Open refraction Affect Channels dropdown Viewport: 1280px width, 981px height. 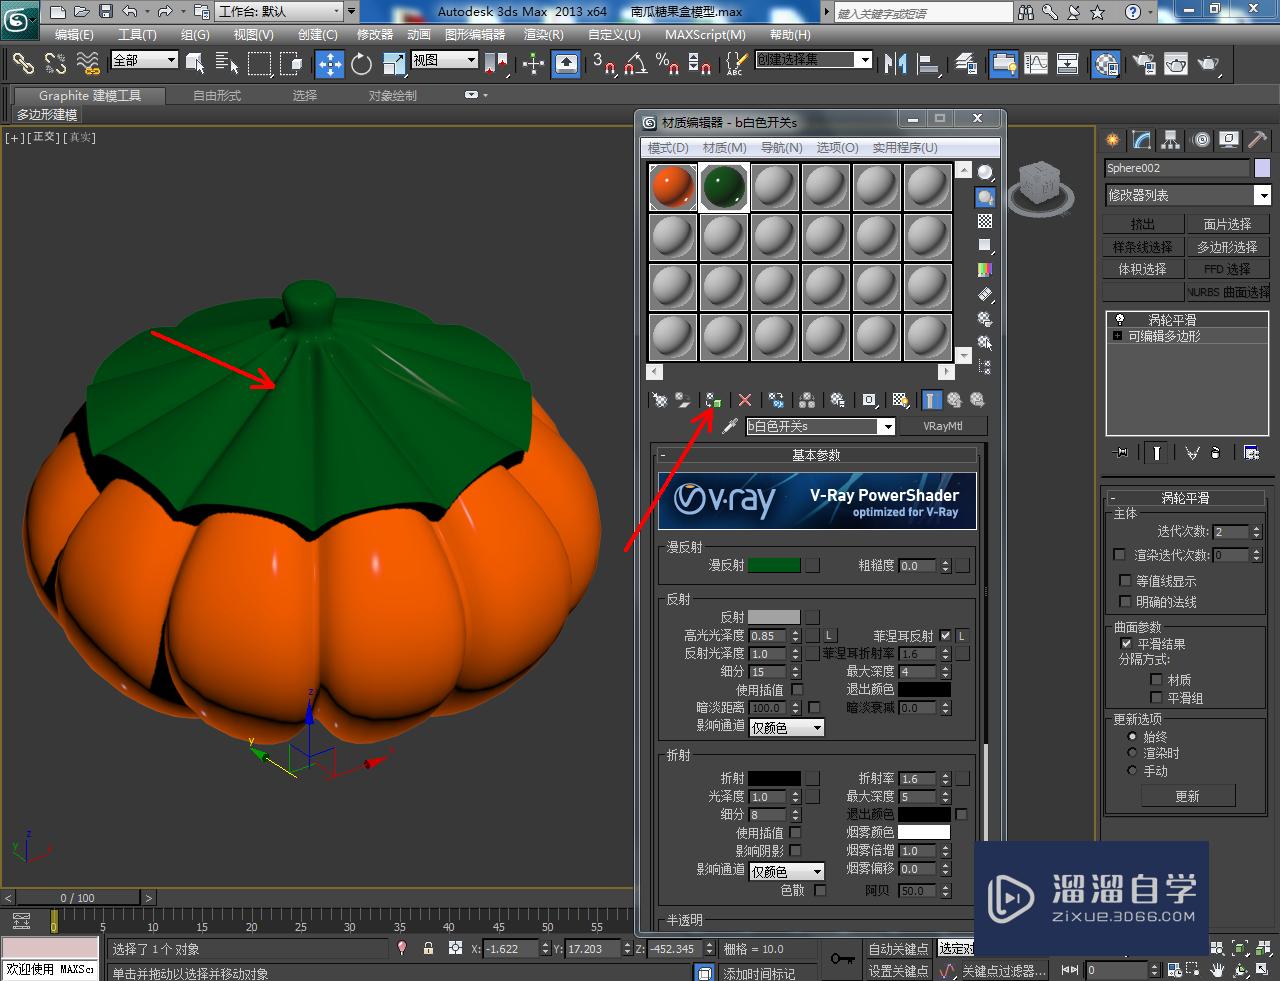pos(787,871)
